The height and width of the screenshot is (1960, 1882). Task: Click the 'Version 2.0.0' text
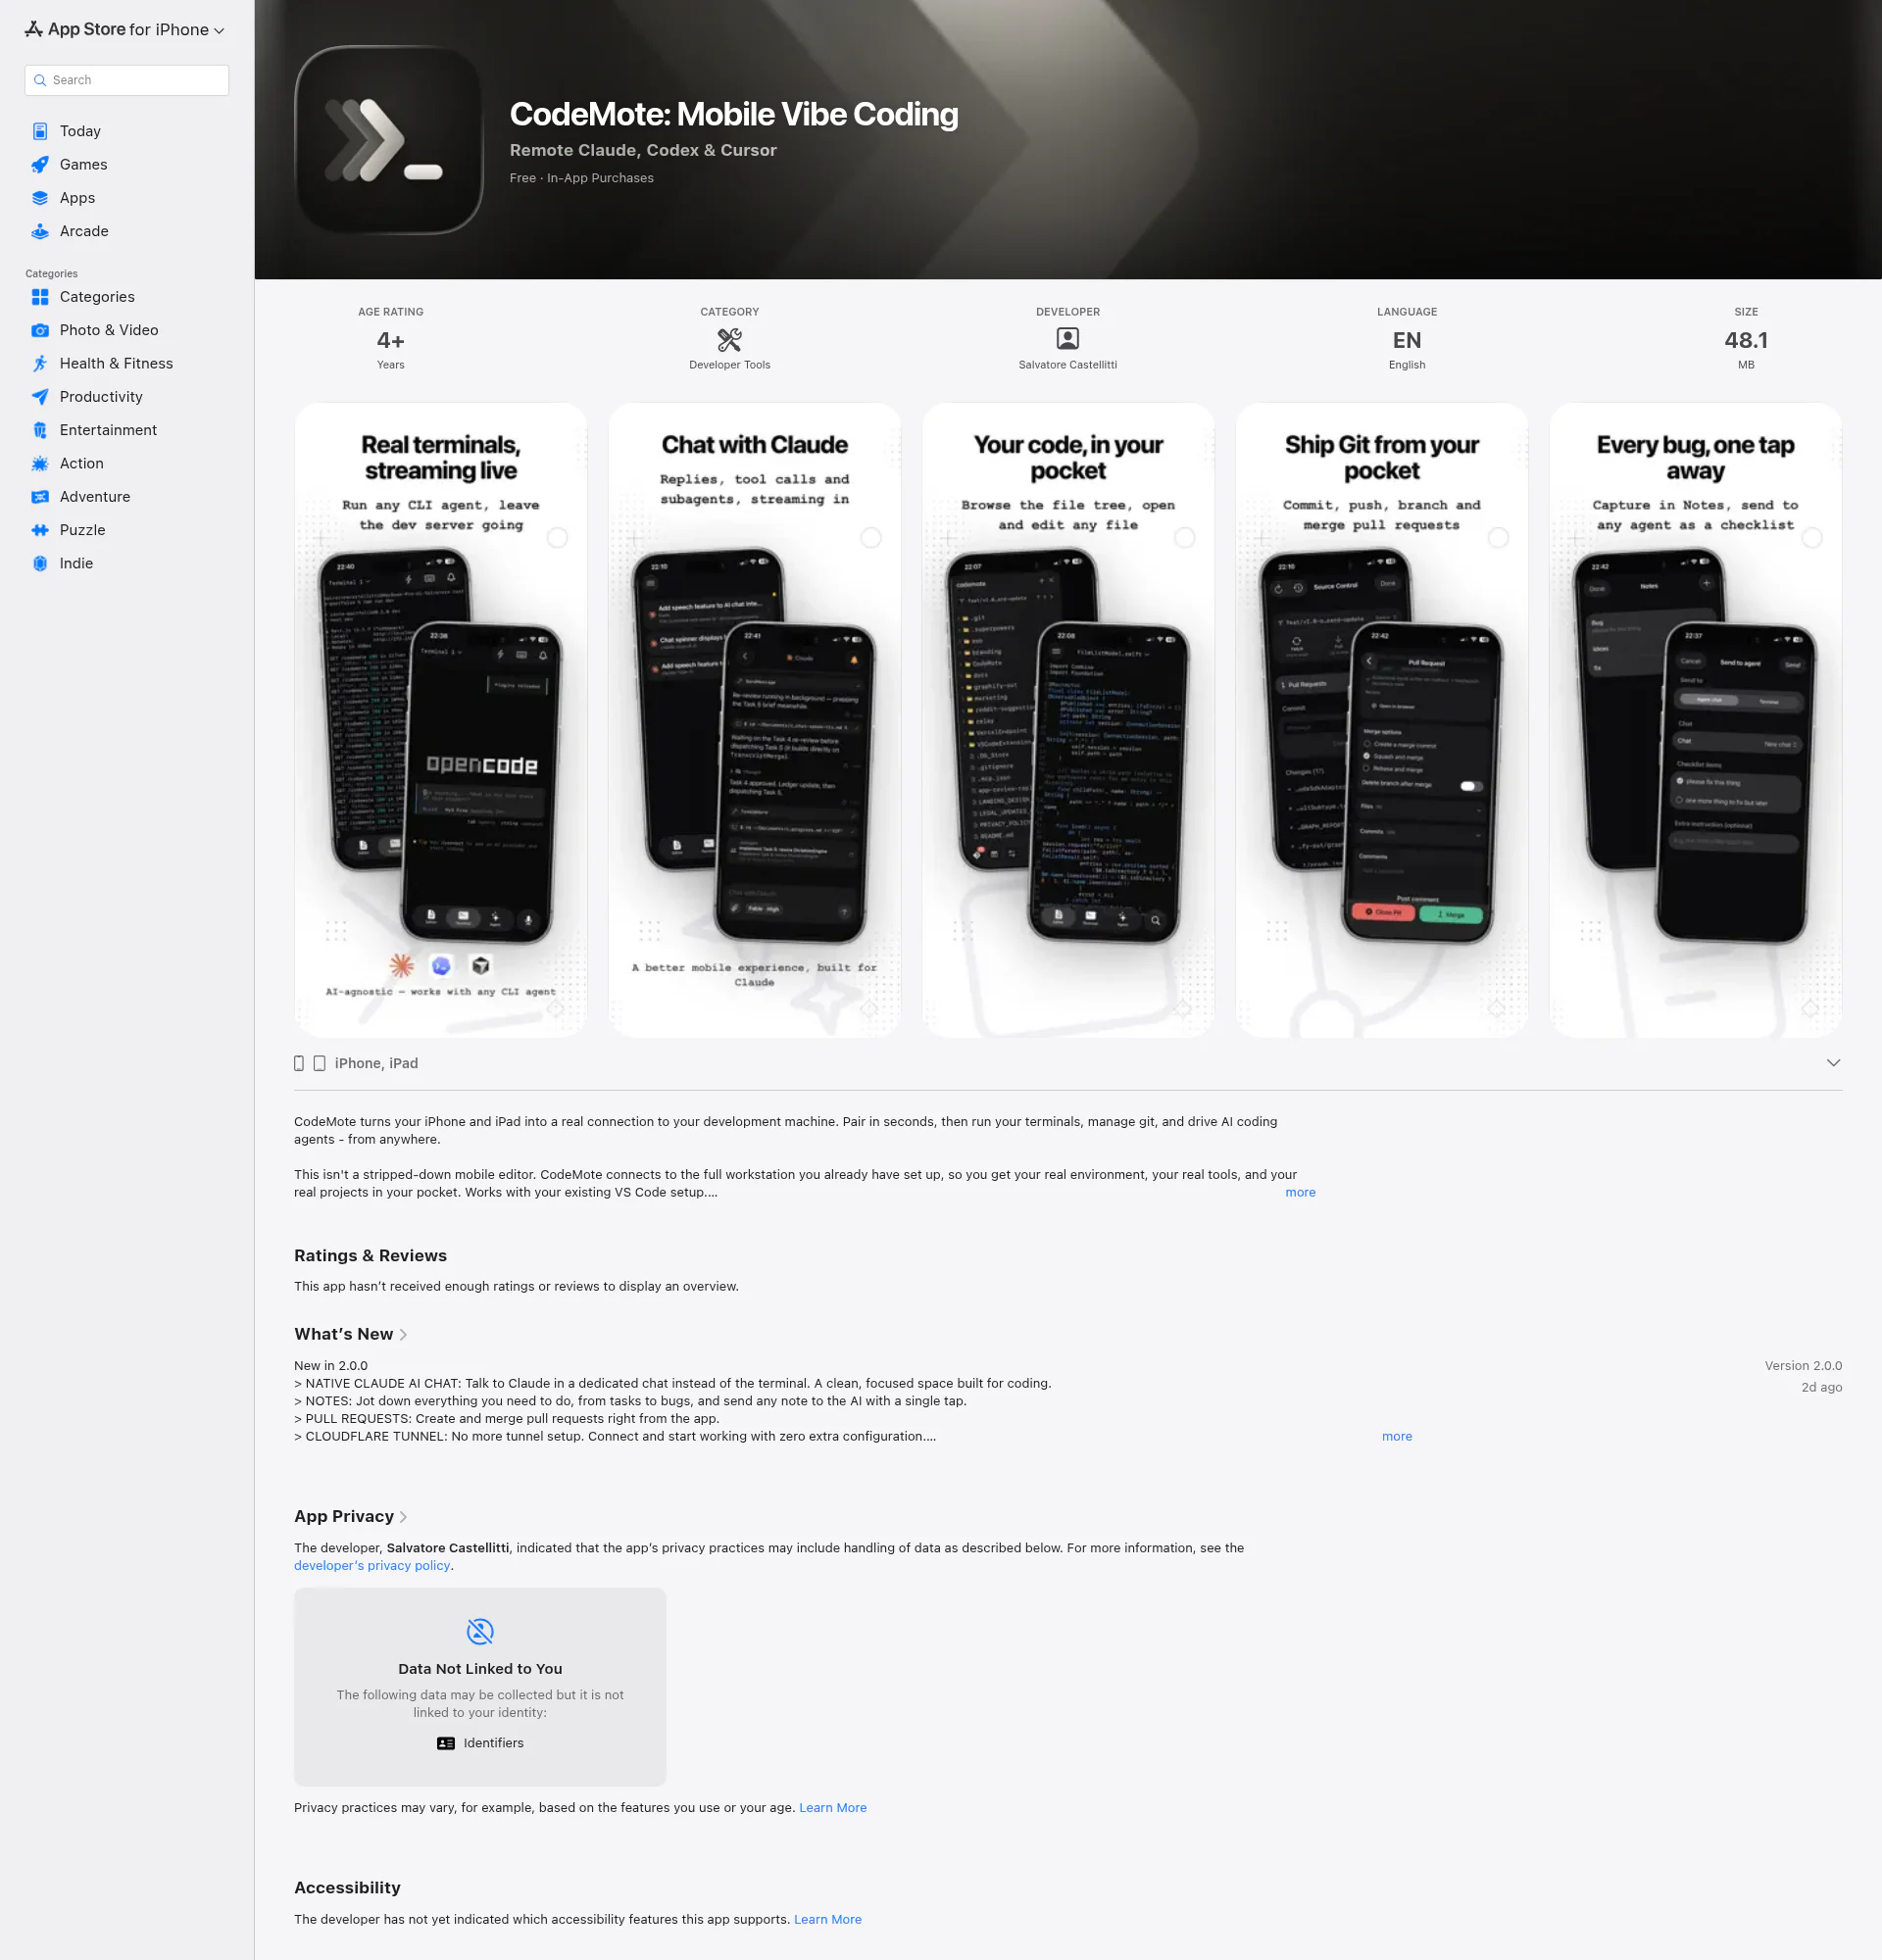tap(1803, 1365)
